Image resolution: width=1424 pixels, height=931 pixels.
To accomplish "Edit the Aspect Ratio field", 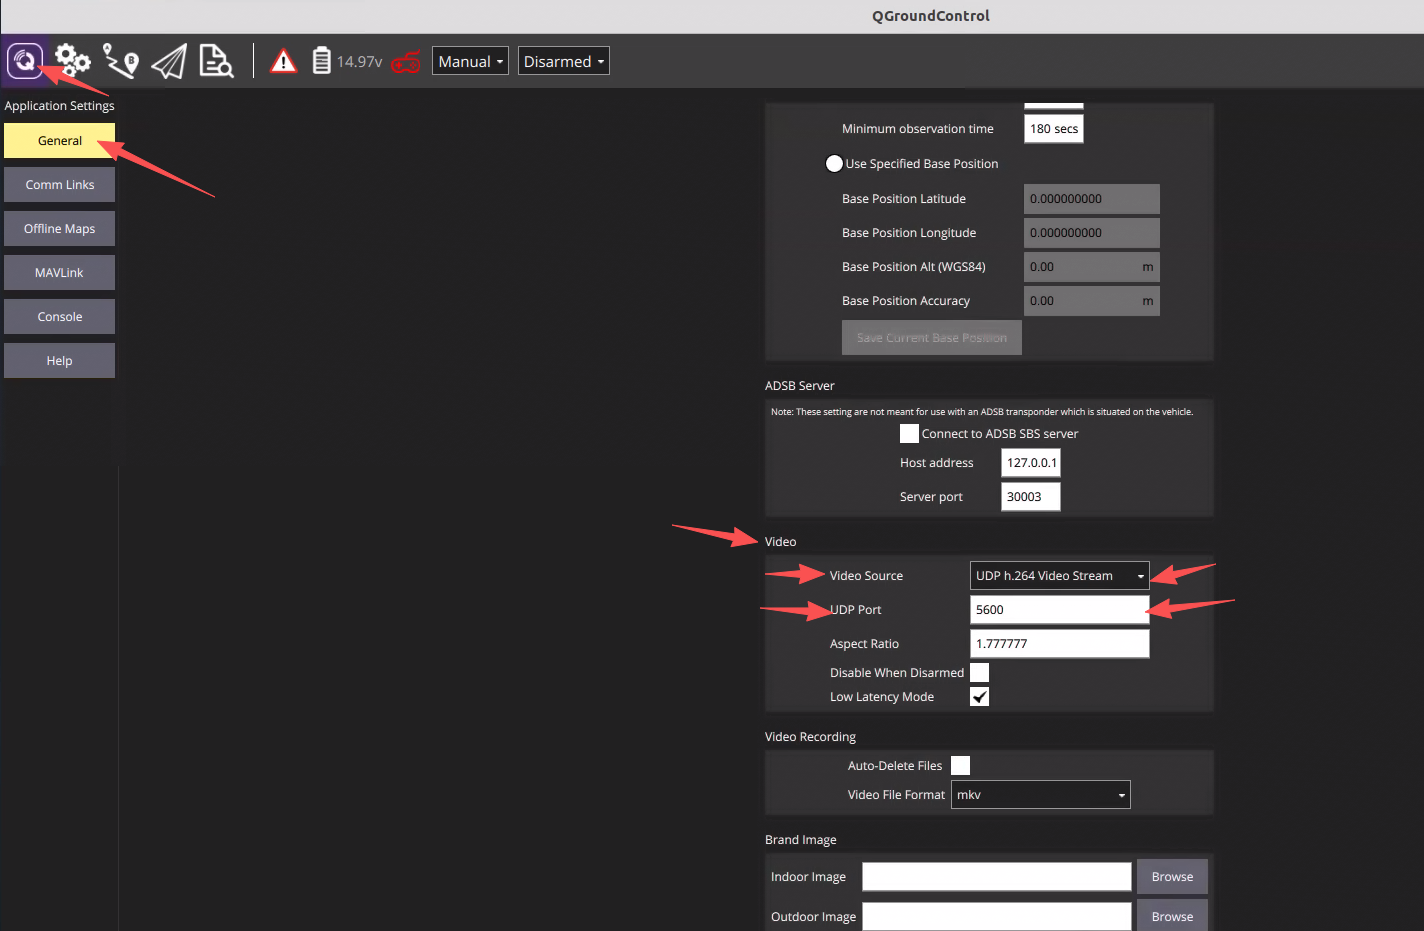I will 1060,644.
